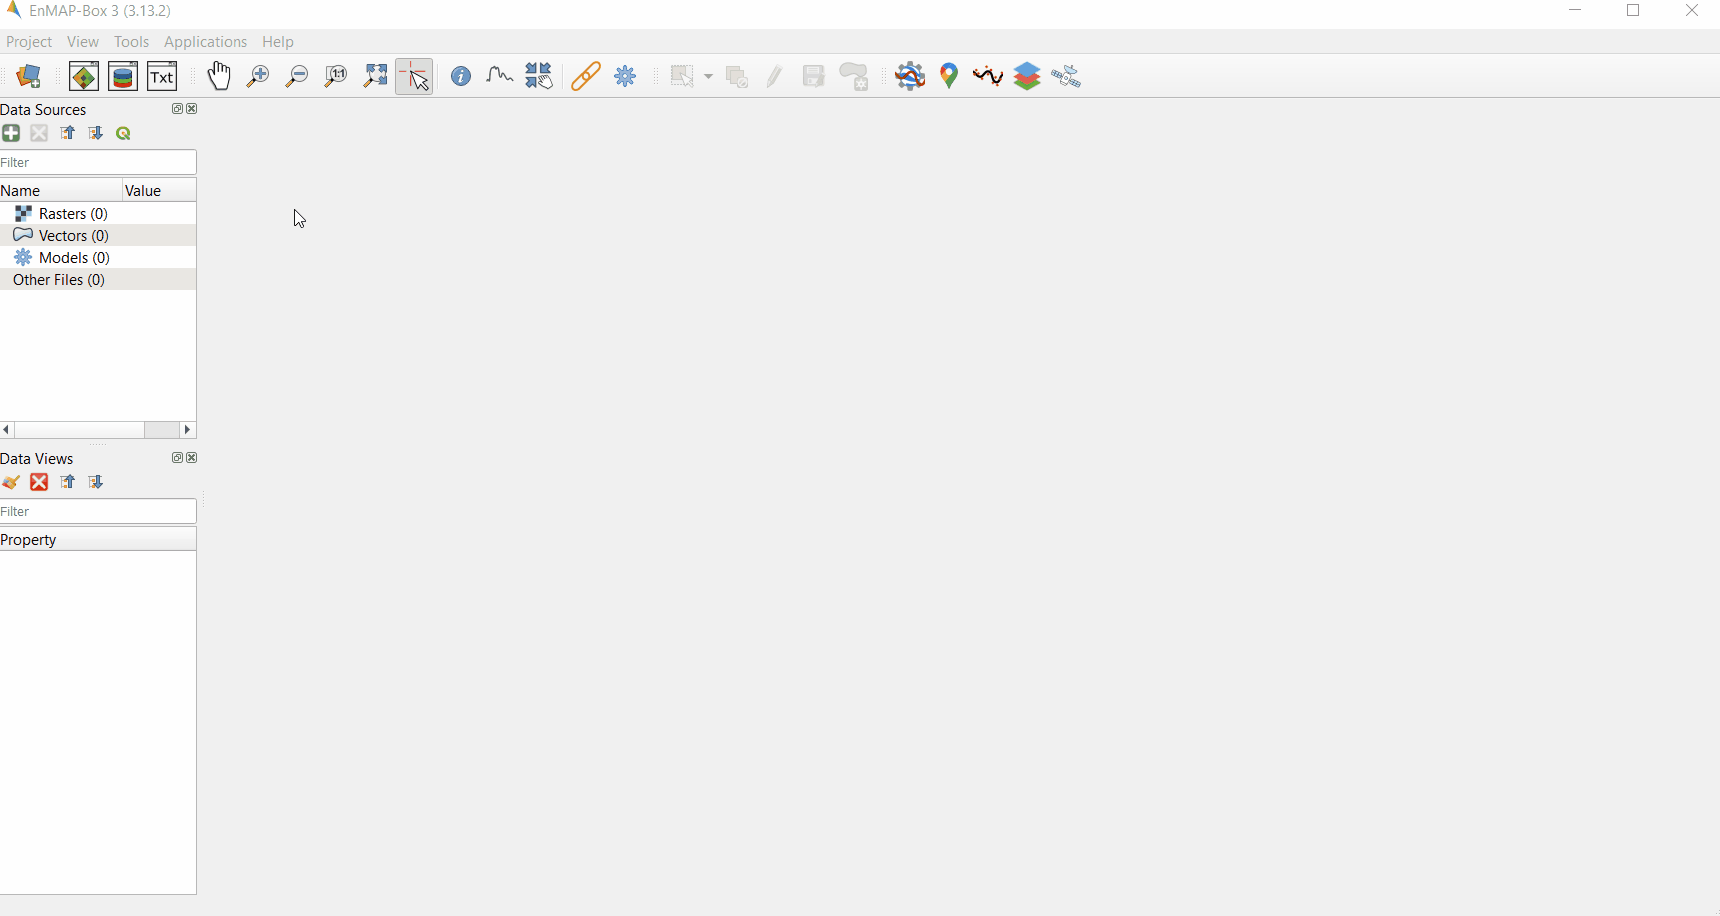Open the Help menu

278,42
